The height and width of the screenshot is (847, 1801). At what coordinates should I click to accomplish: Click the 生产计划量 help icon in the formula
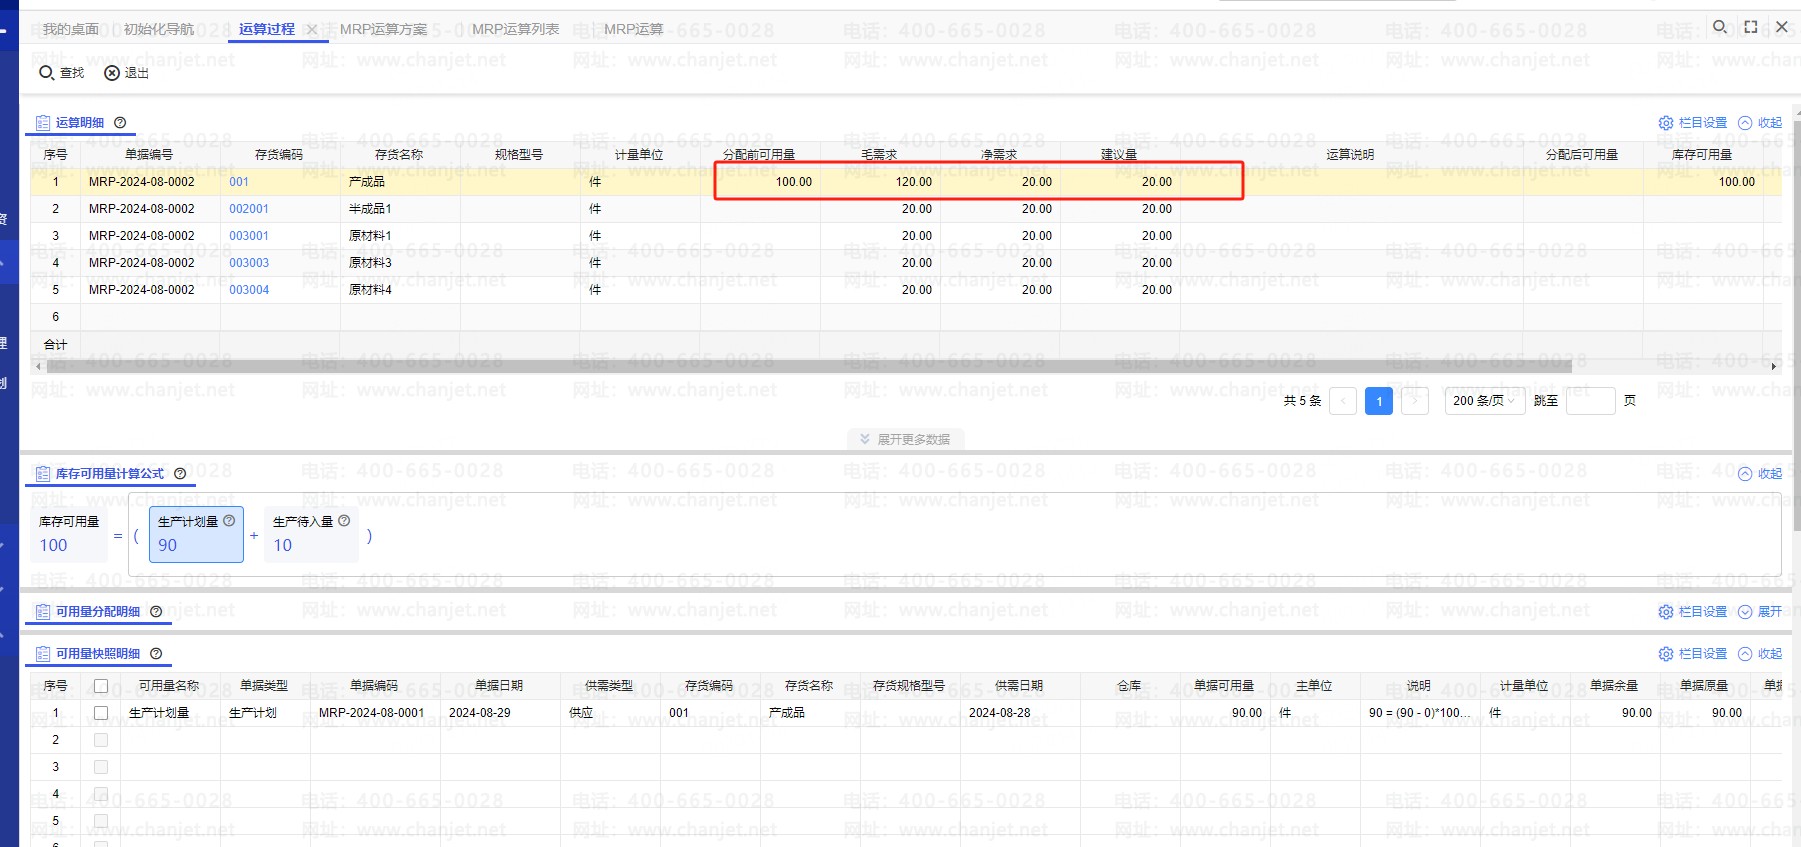click(x=229, y=520)
